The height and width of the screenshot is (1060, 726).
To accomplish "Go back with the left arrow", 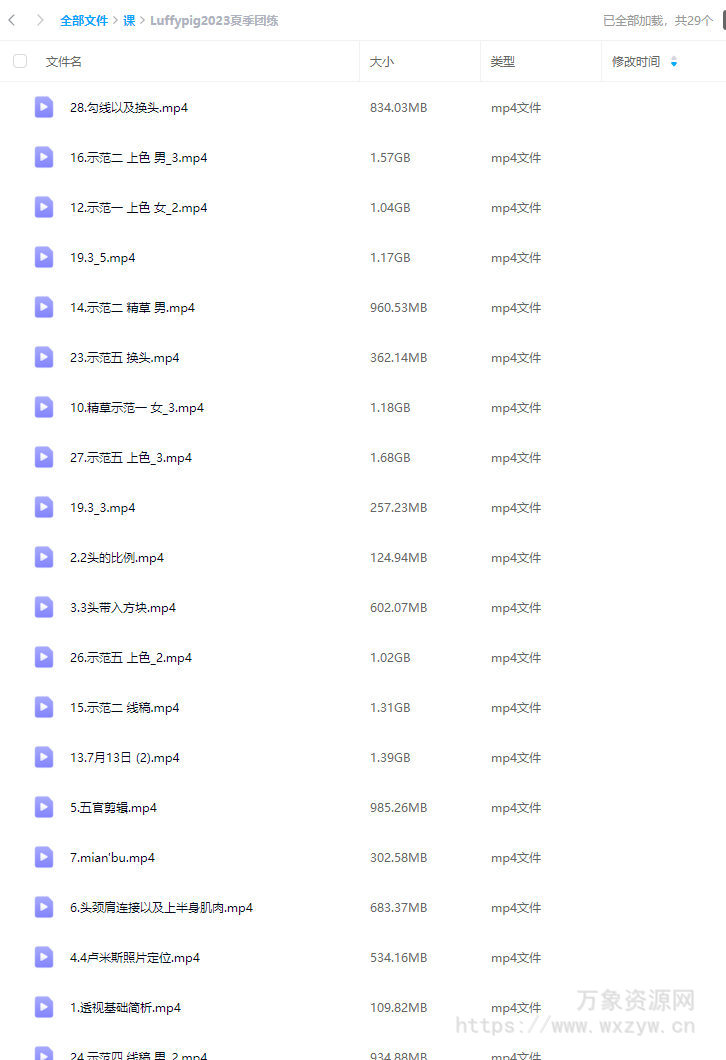I will tap(11, 20).
